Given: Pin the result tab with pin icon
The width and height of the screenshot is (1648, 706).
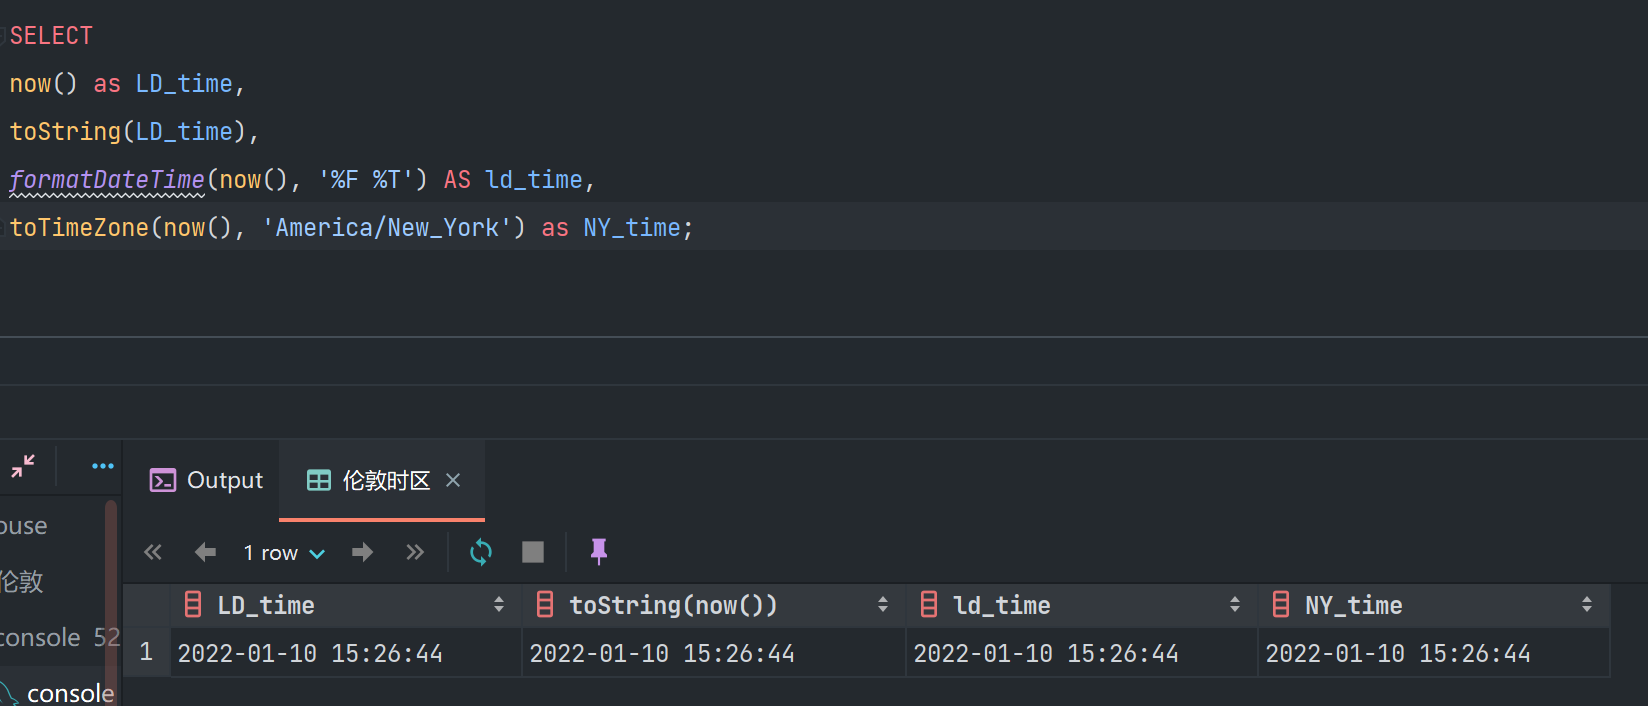Looking at the screenshot, I should (x=599, y=552).
